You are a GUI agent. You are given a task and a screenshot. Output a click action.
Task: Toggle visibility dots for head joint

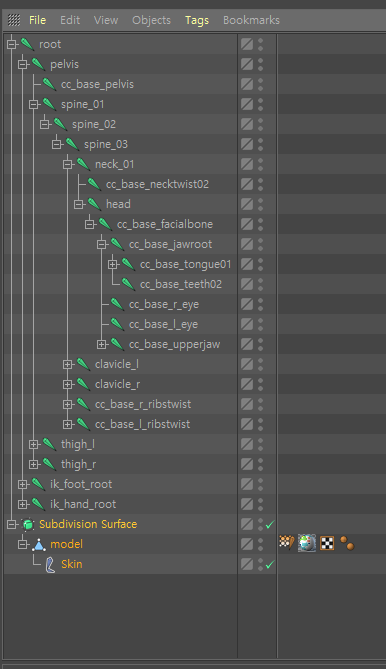[260, 204]
